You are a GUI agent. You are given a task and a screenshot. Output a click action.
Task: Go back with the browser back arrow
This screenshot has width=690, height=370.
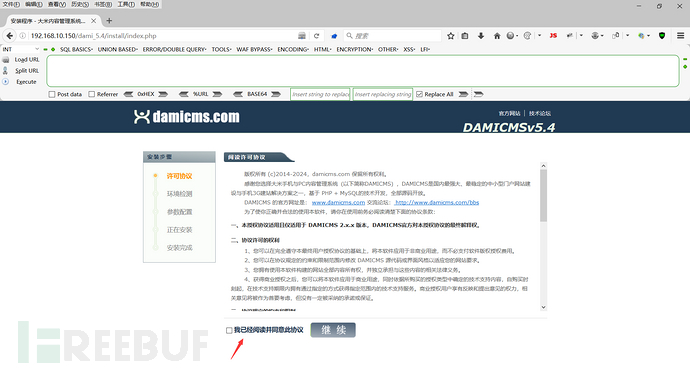[10, 36]
